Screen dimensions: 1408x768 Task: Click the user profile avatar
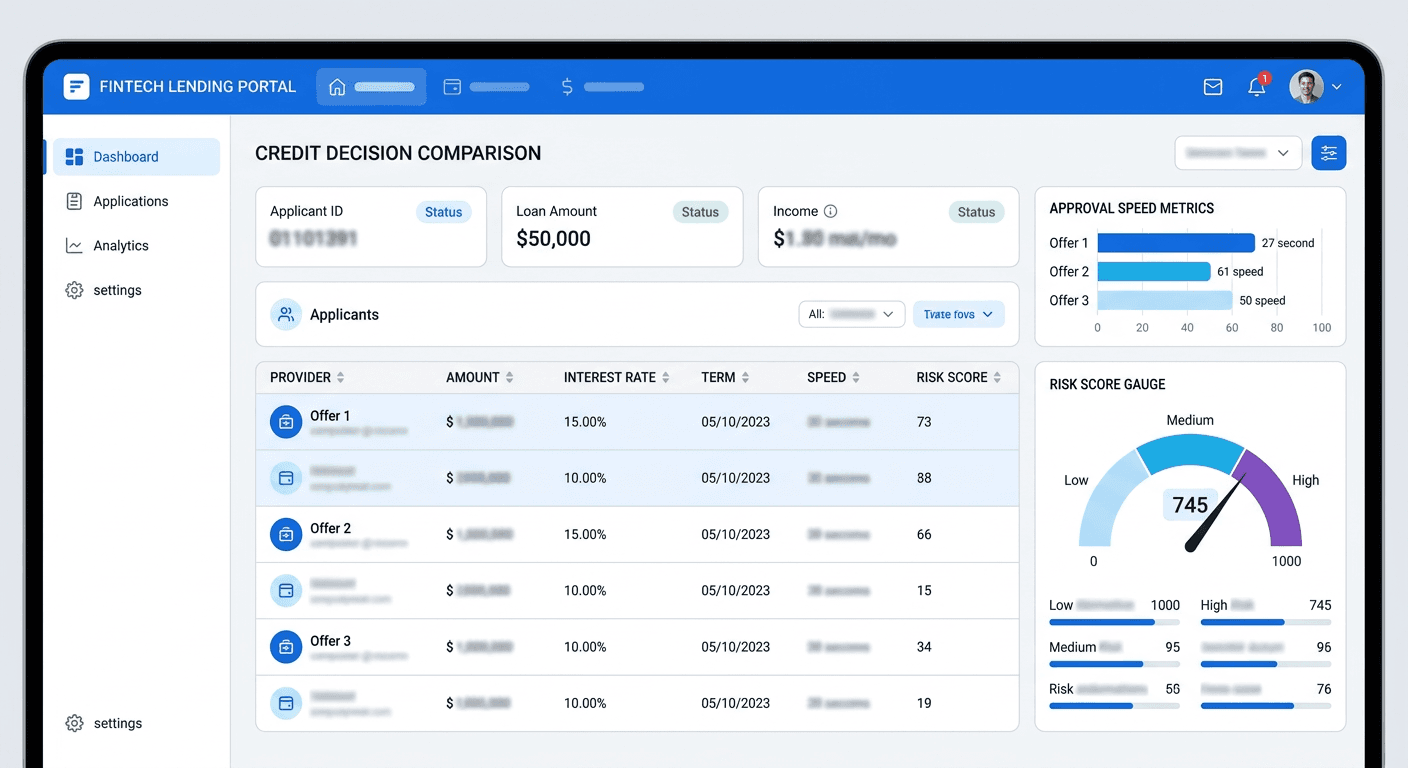pyautogui.click(x=1306, y=87)
